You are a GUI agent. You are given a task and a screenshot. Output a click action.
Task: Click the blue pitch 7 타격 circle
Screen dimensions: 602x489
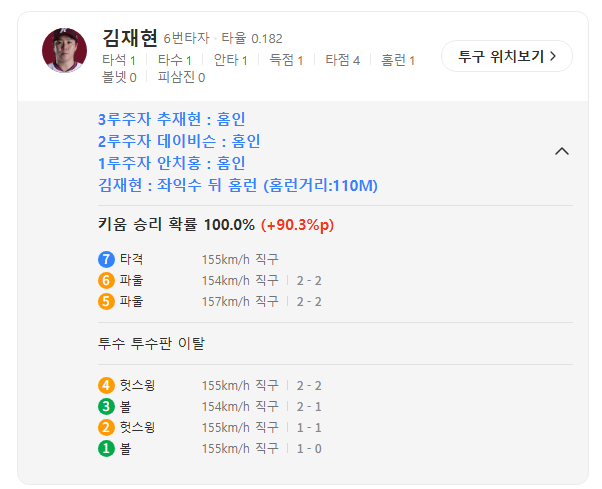pos(106,259)
